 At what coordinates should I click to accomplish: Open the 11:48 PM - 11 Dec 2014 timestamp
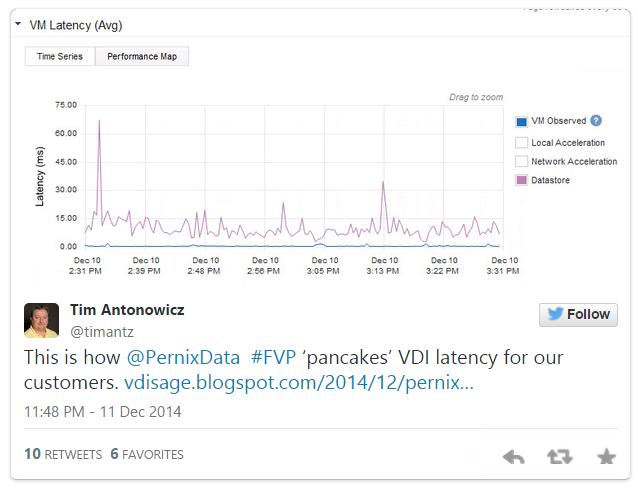103,412
